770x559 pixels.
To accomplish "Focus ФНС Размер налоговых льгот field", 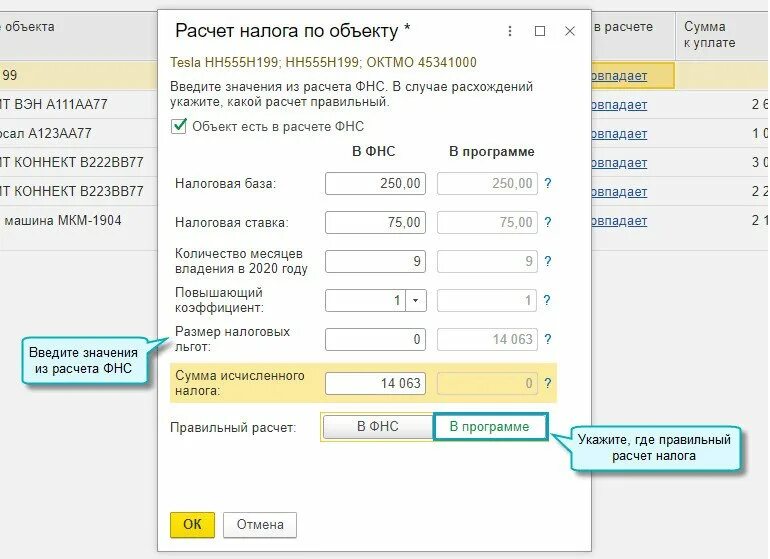I will (375, 339).
